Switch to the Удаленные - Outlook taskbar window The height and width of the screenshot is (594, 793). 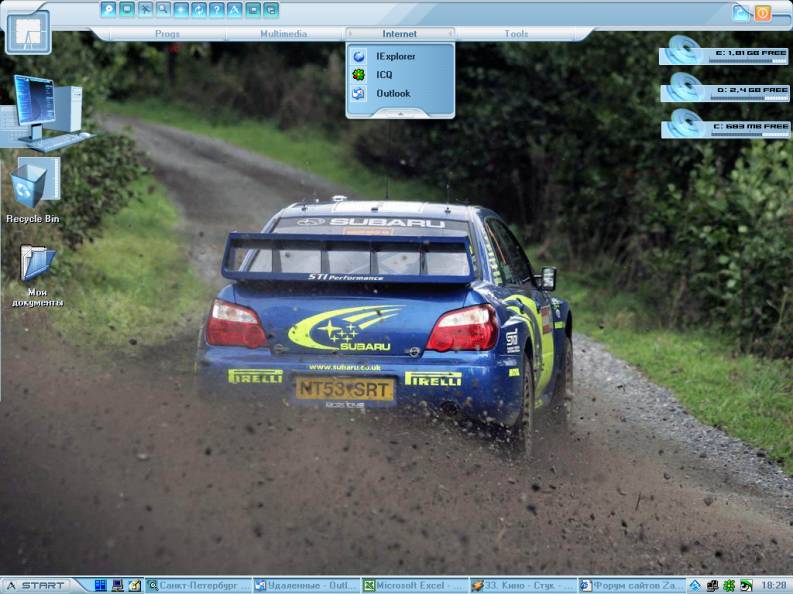tap(306, 585)
